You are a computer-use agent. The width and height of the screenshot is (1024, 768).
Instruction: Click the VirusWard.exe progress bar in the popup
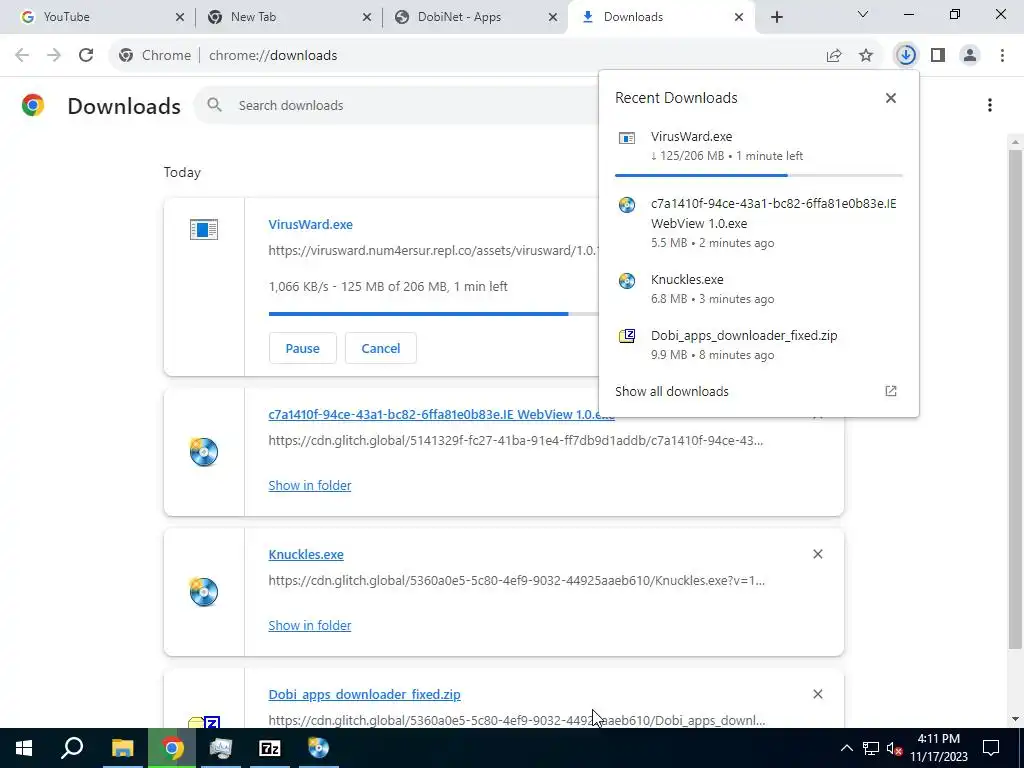pos(759,175)
